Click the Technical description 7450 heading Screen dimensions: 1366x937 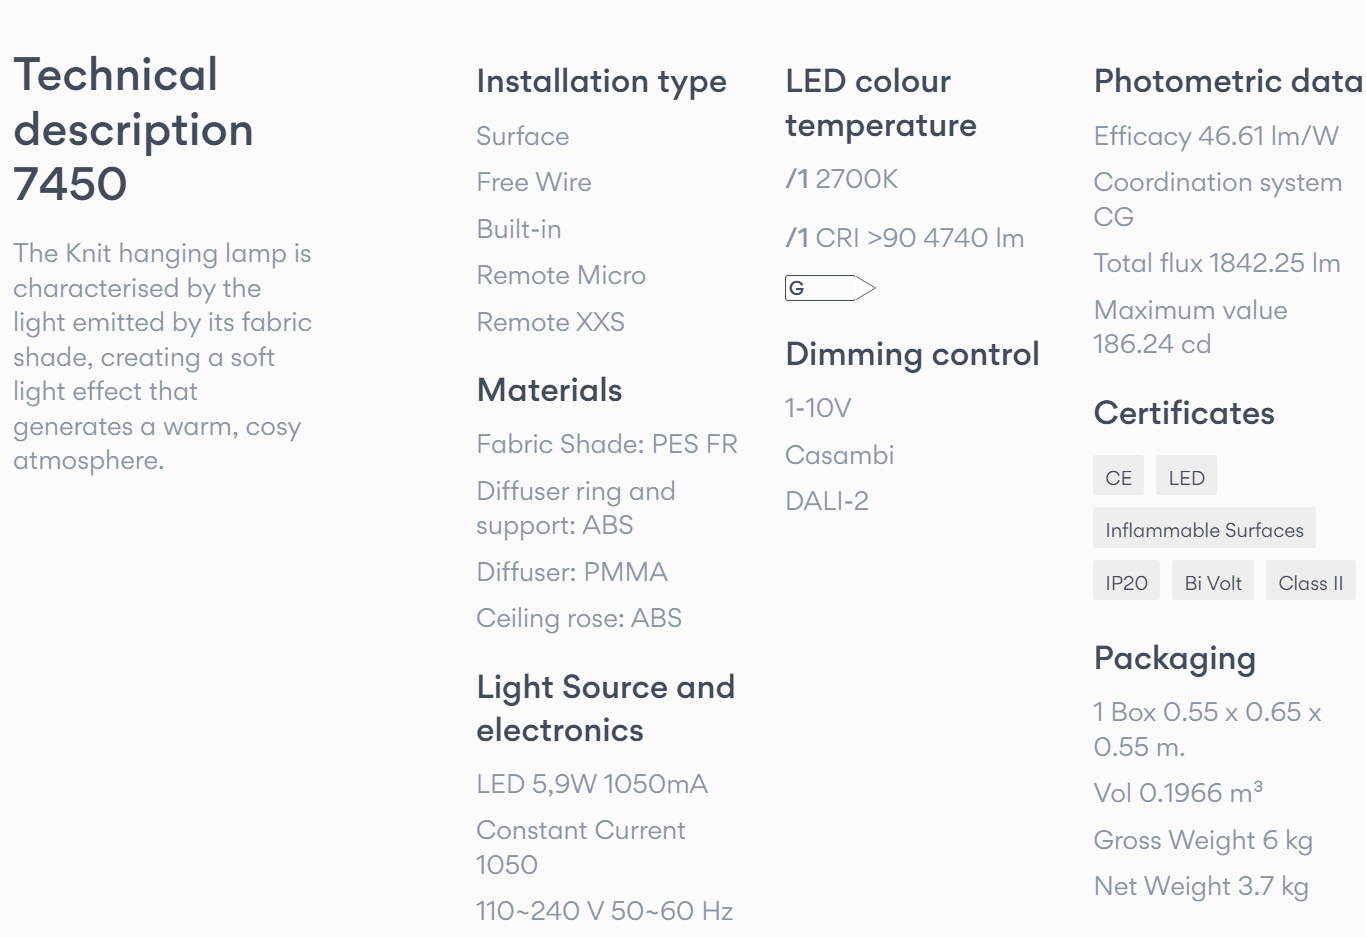pos(133,129)
